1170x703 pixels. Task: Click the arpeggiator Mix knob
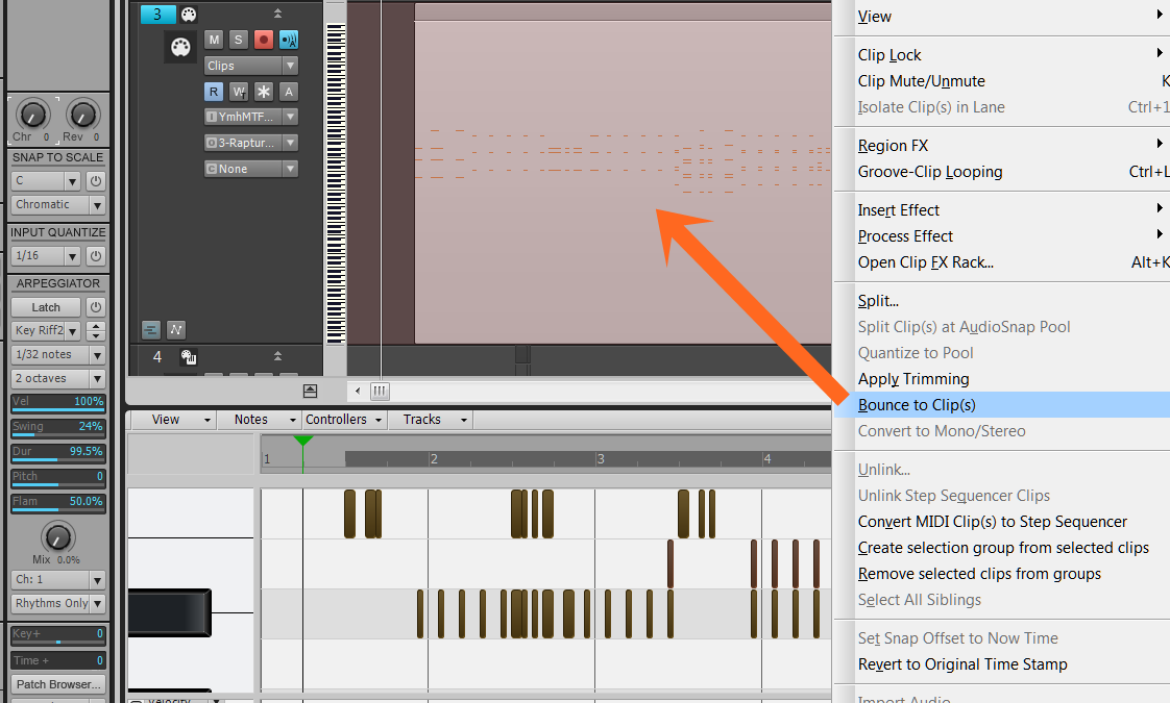(x=57, y=537)
